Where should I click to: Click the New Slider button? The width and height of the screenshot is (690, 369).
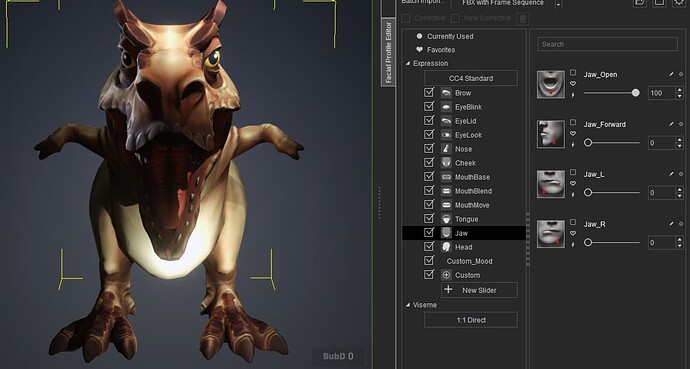479,290
